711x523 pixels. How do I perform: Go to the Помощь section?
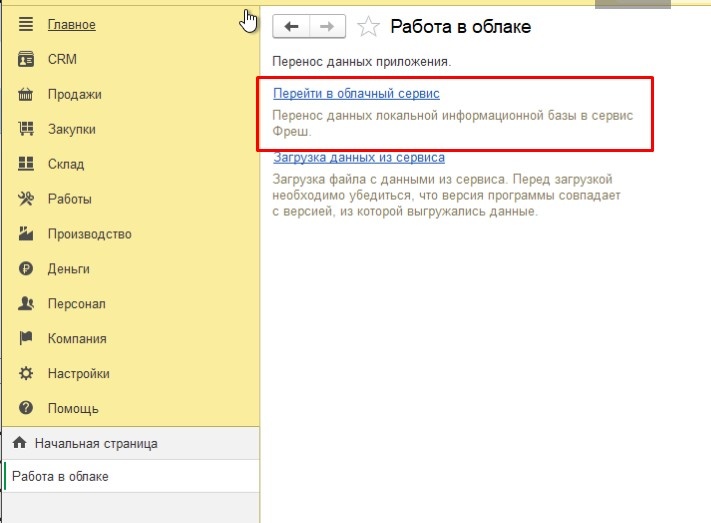click(73, 409)
